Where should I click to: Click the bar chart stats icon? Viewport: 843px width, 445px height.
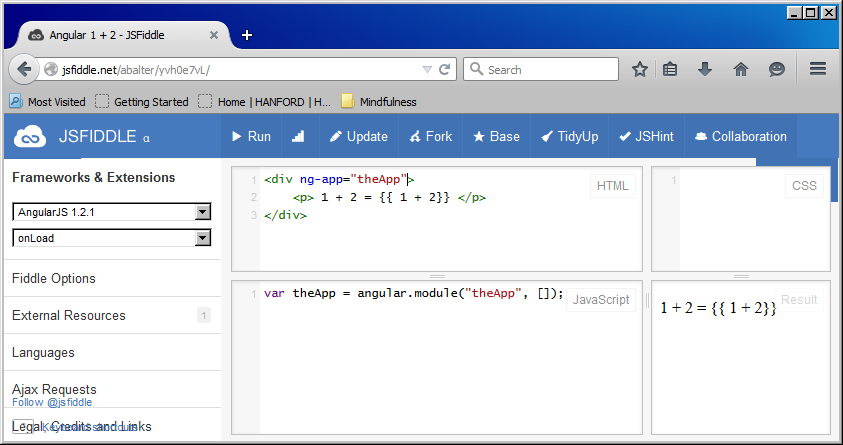click(298, 137)
